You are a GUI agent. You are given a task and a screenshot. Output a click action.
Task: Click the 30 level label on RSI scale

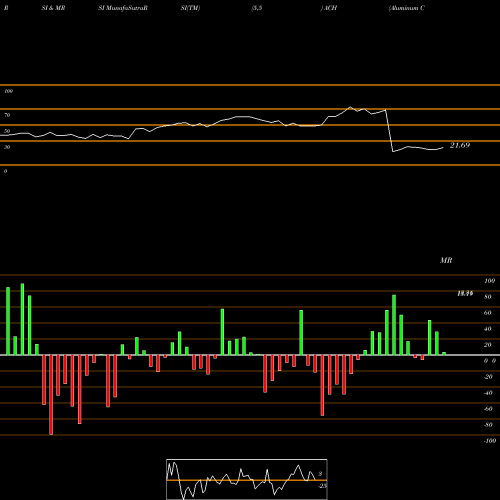point(7,147)
